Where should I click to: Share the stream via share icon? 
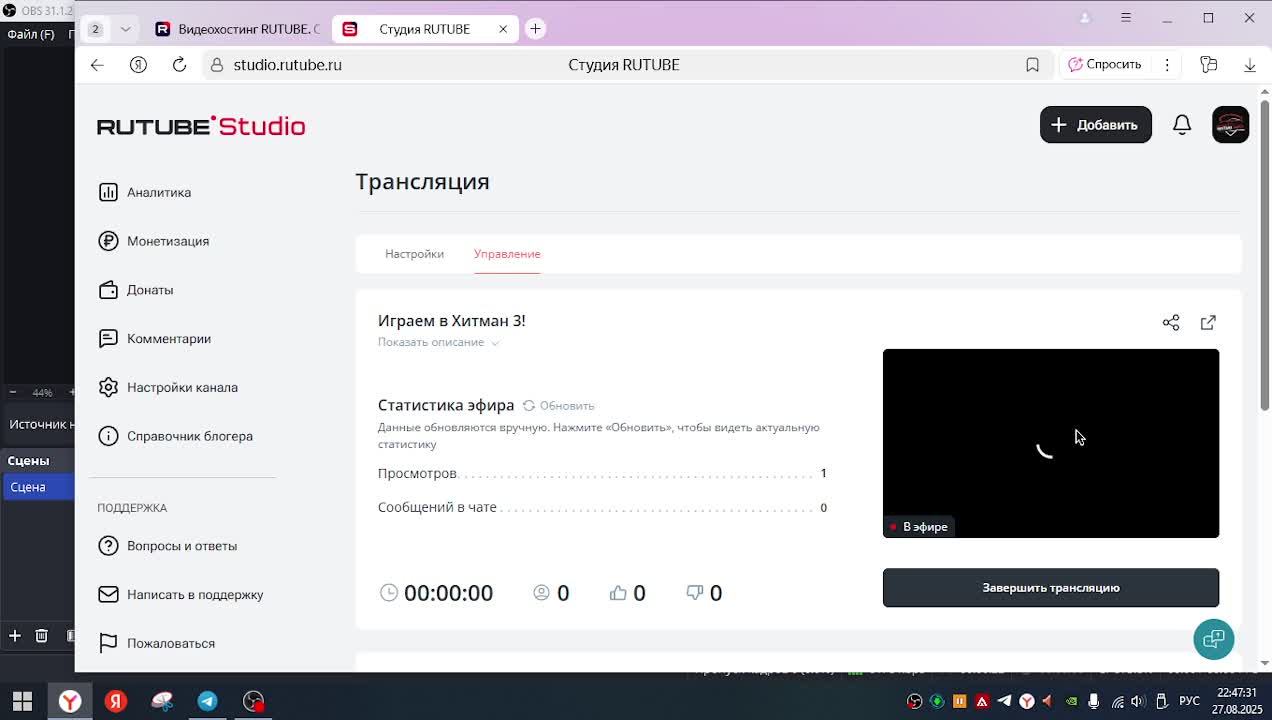(1171, 322)
